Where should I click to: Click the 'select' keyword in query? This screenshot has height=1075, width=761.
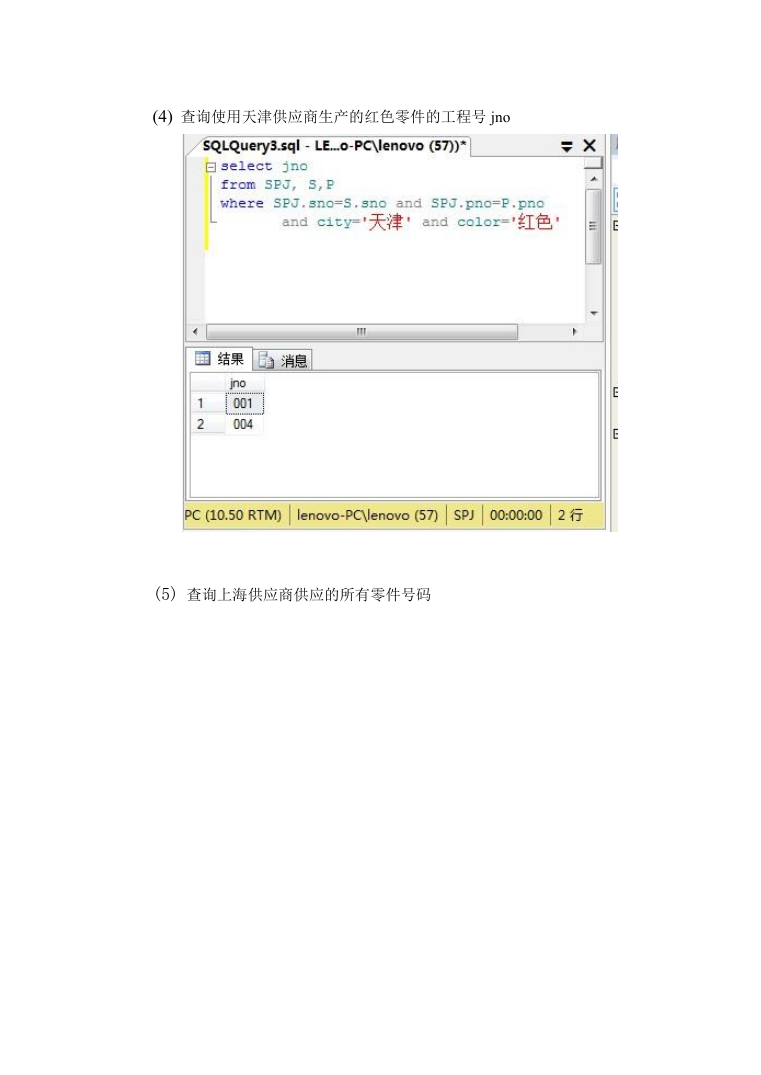point(246,166)
